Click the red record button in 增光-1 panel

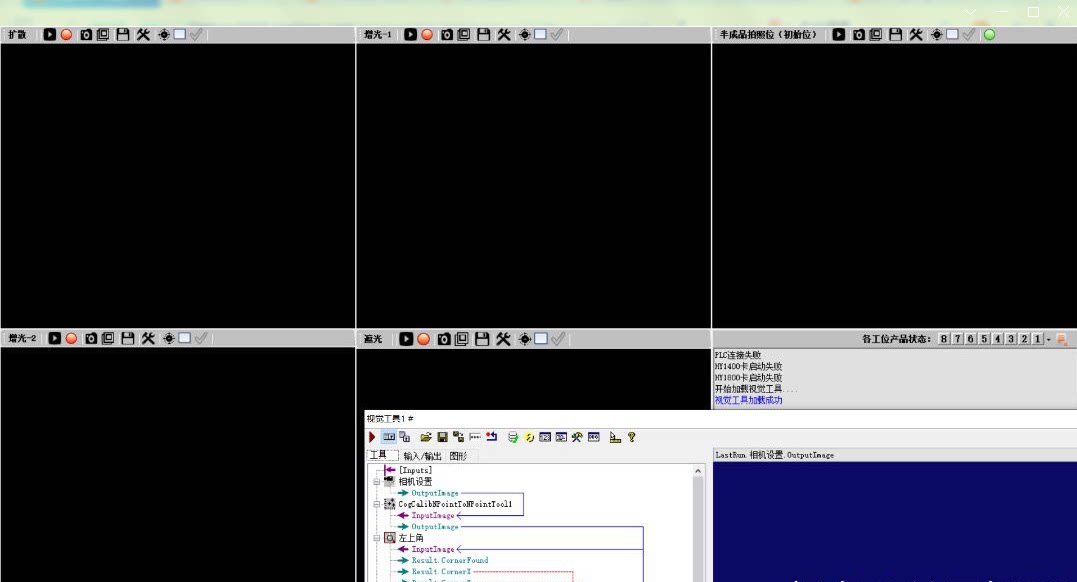(427, 34)
